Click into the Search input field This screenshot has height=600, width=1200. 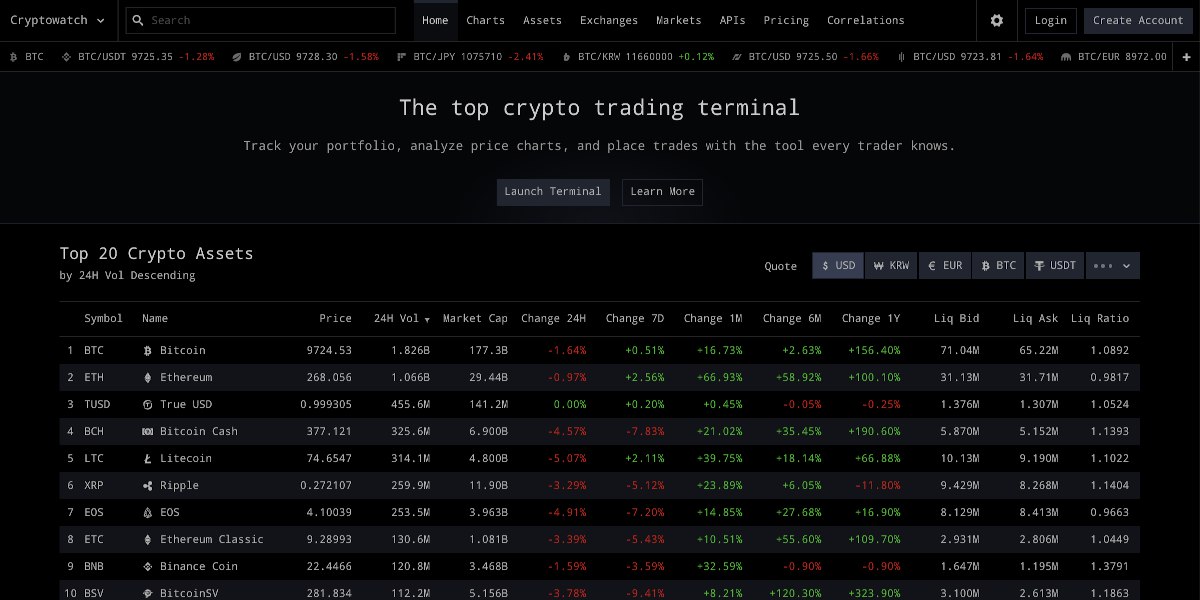point(260,20)
